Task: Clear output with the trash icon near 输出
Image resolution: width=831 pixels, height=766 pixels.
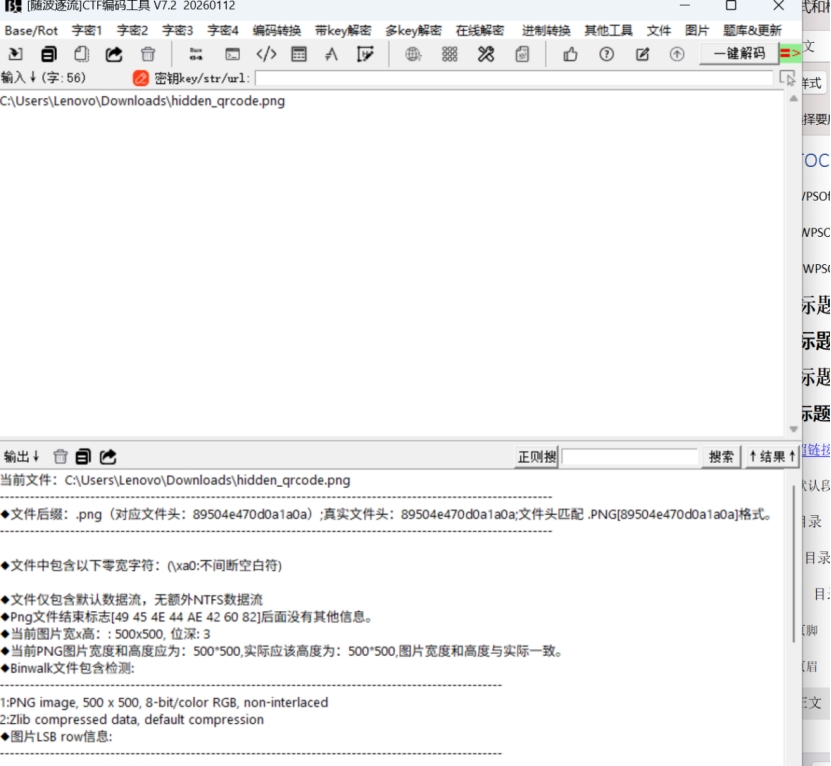Action: point(60,456)
